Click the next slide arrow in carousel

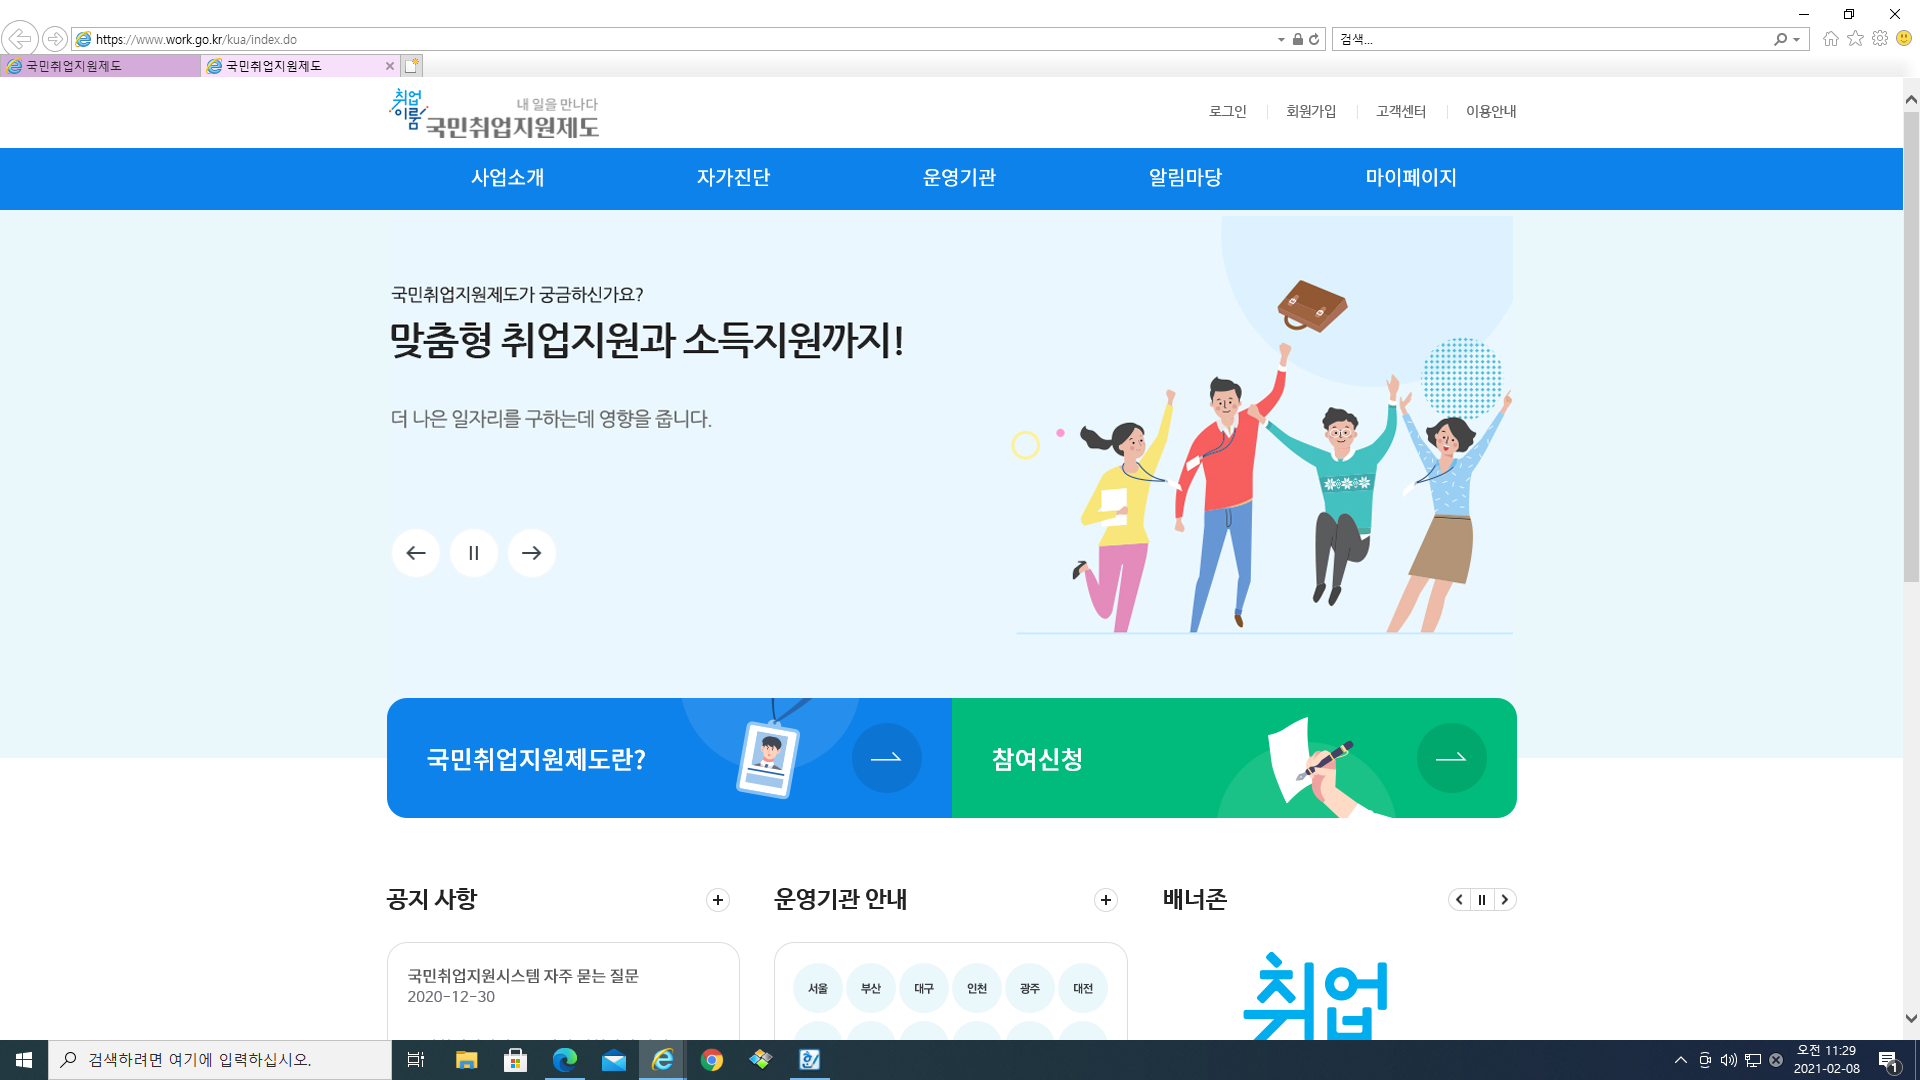pos(532,553)
